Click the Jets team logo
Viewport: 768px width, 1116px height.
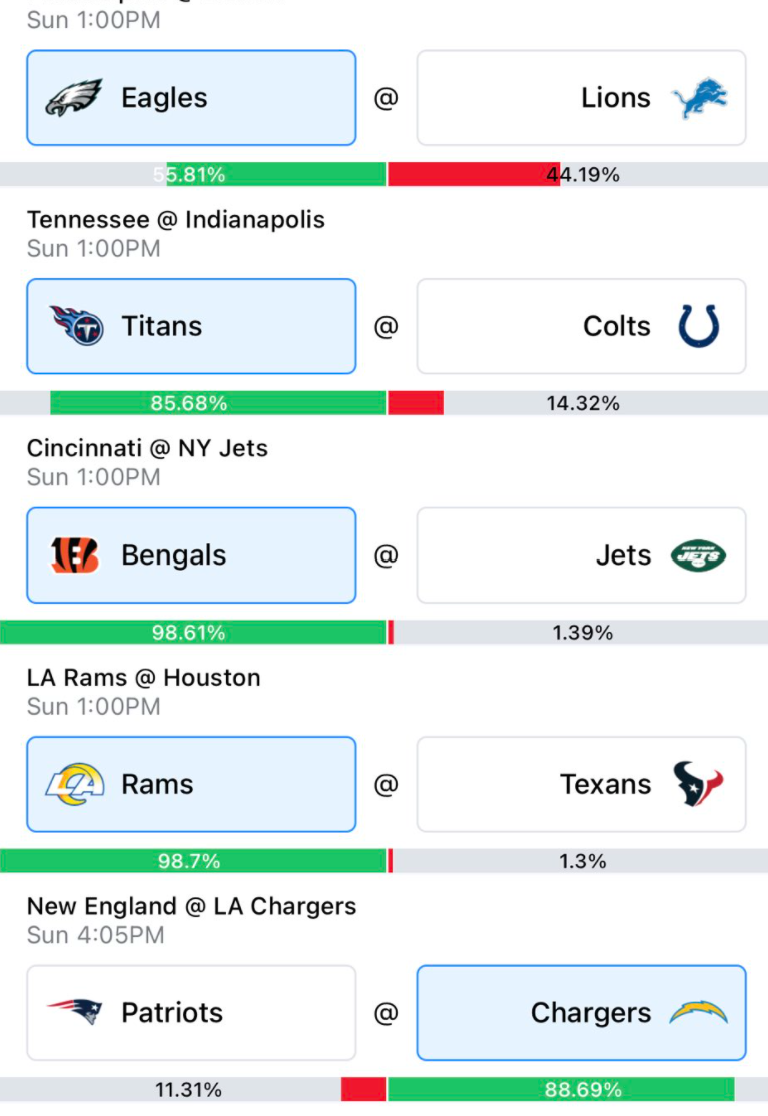pyautogui.click(x=698, y=555)
